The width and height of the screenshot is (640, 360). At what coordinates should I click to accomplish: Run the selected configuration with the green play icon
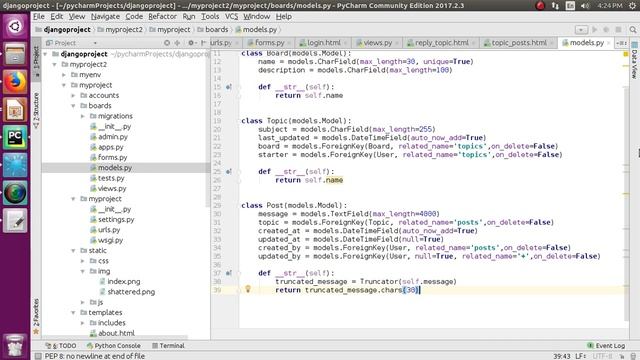(595, 29)
